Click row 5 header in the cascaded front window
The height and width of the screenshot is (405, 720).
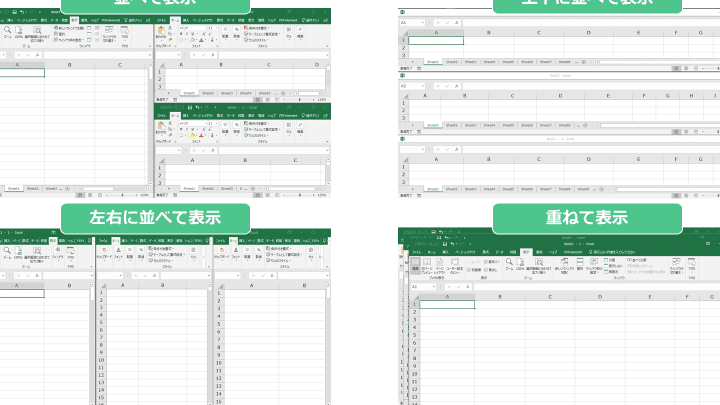(x=415, y=335)
